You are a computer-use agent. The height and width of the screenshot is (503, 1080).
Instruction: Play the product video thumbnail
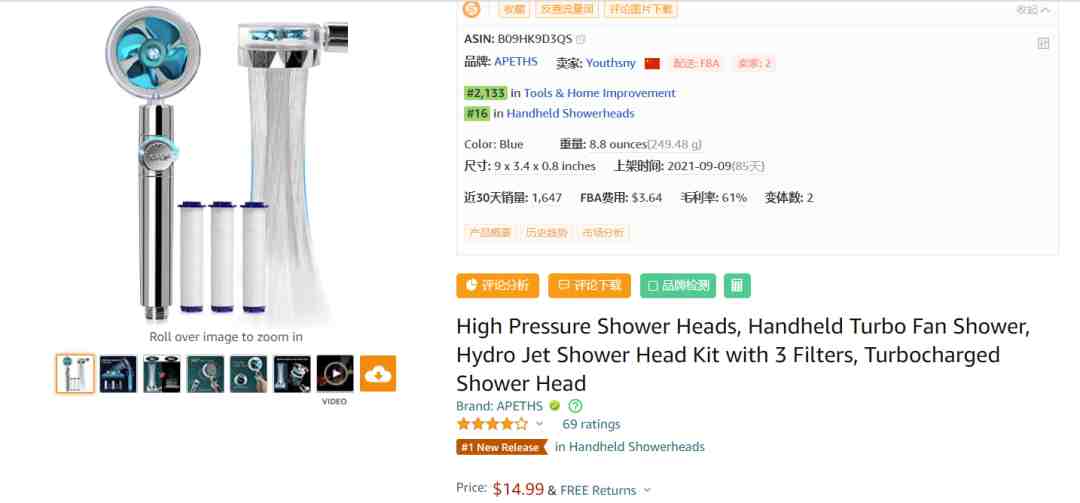(x=335, y=373)
